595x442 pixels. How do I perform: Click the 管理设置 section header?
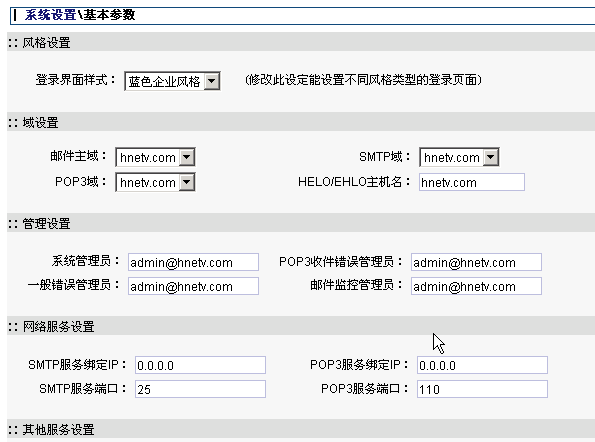coord(46,223)
